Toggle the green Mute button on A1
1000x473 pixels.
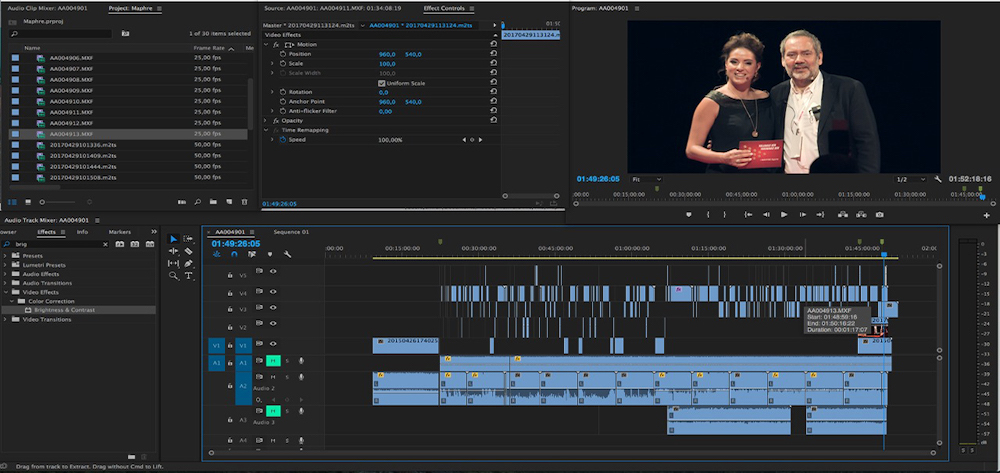pyautogui.click(x=271, y=360)
